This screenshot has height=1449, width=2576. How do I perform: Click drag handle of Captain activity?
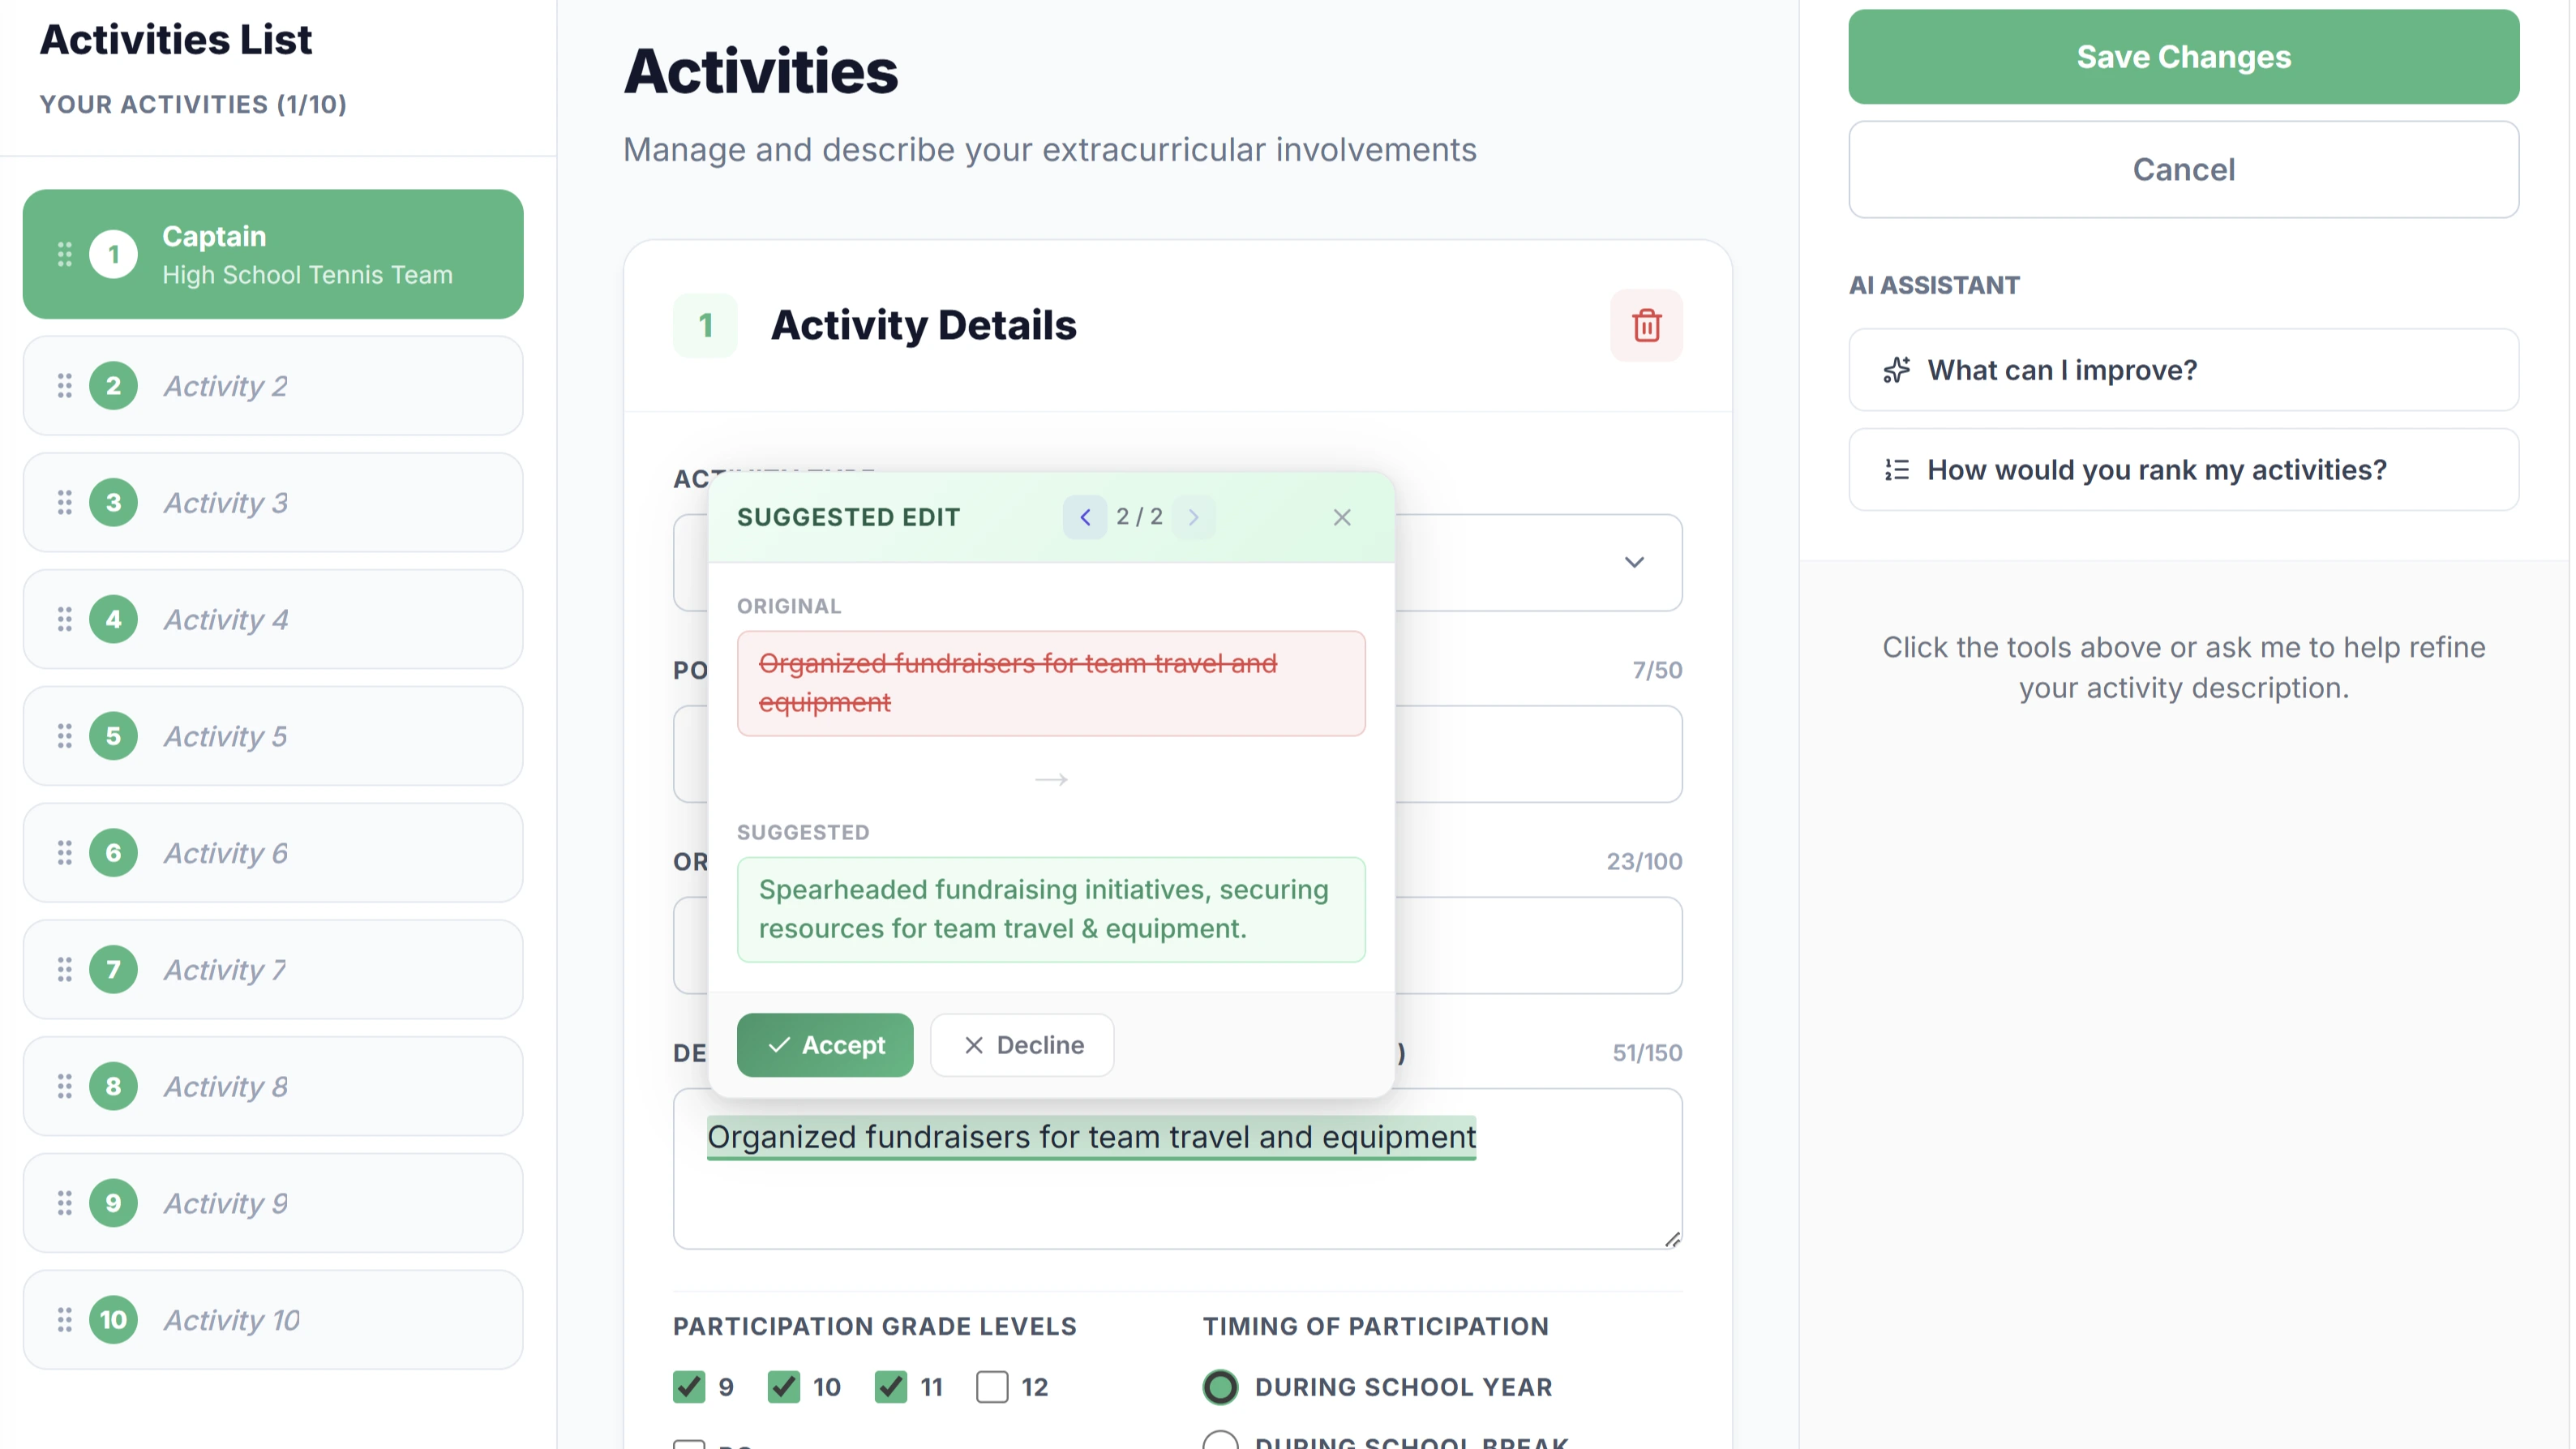[x=65, y=254]
